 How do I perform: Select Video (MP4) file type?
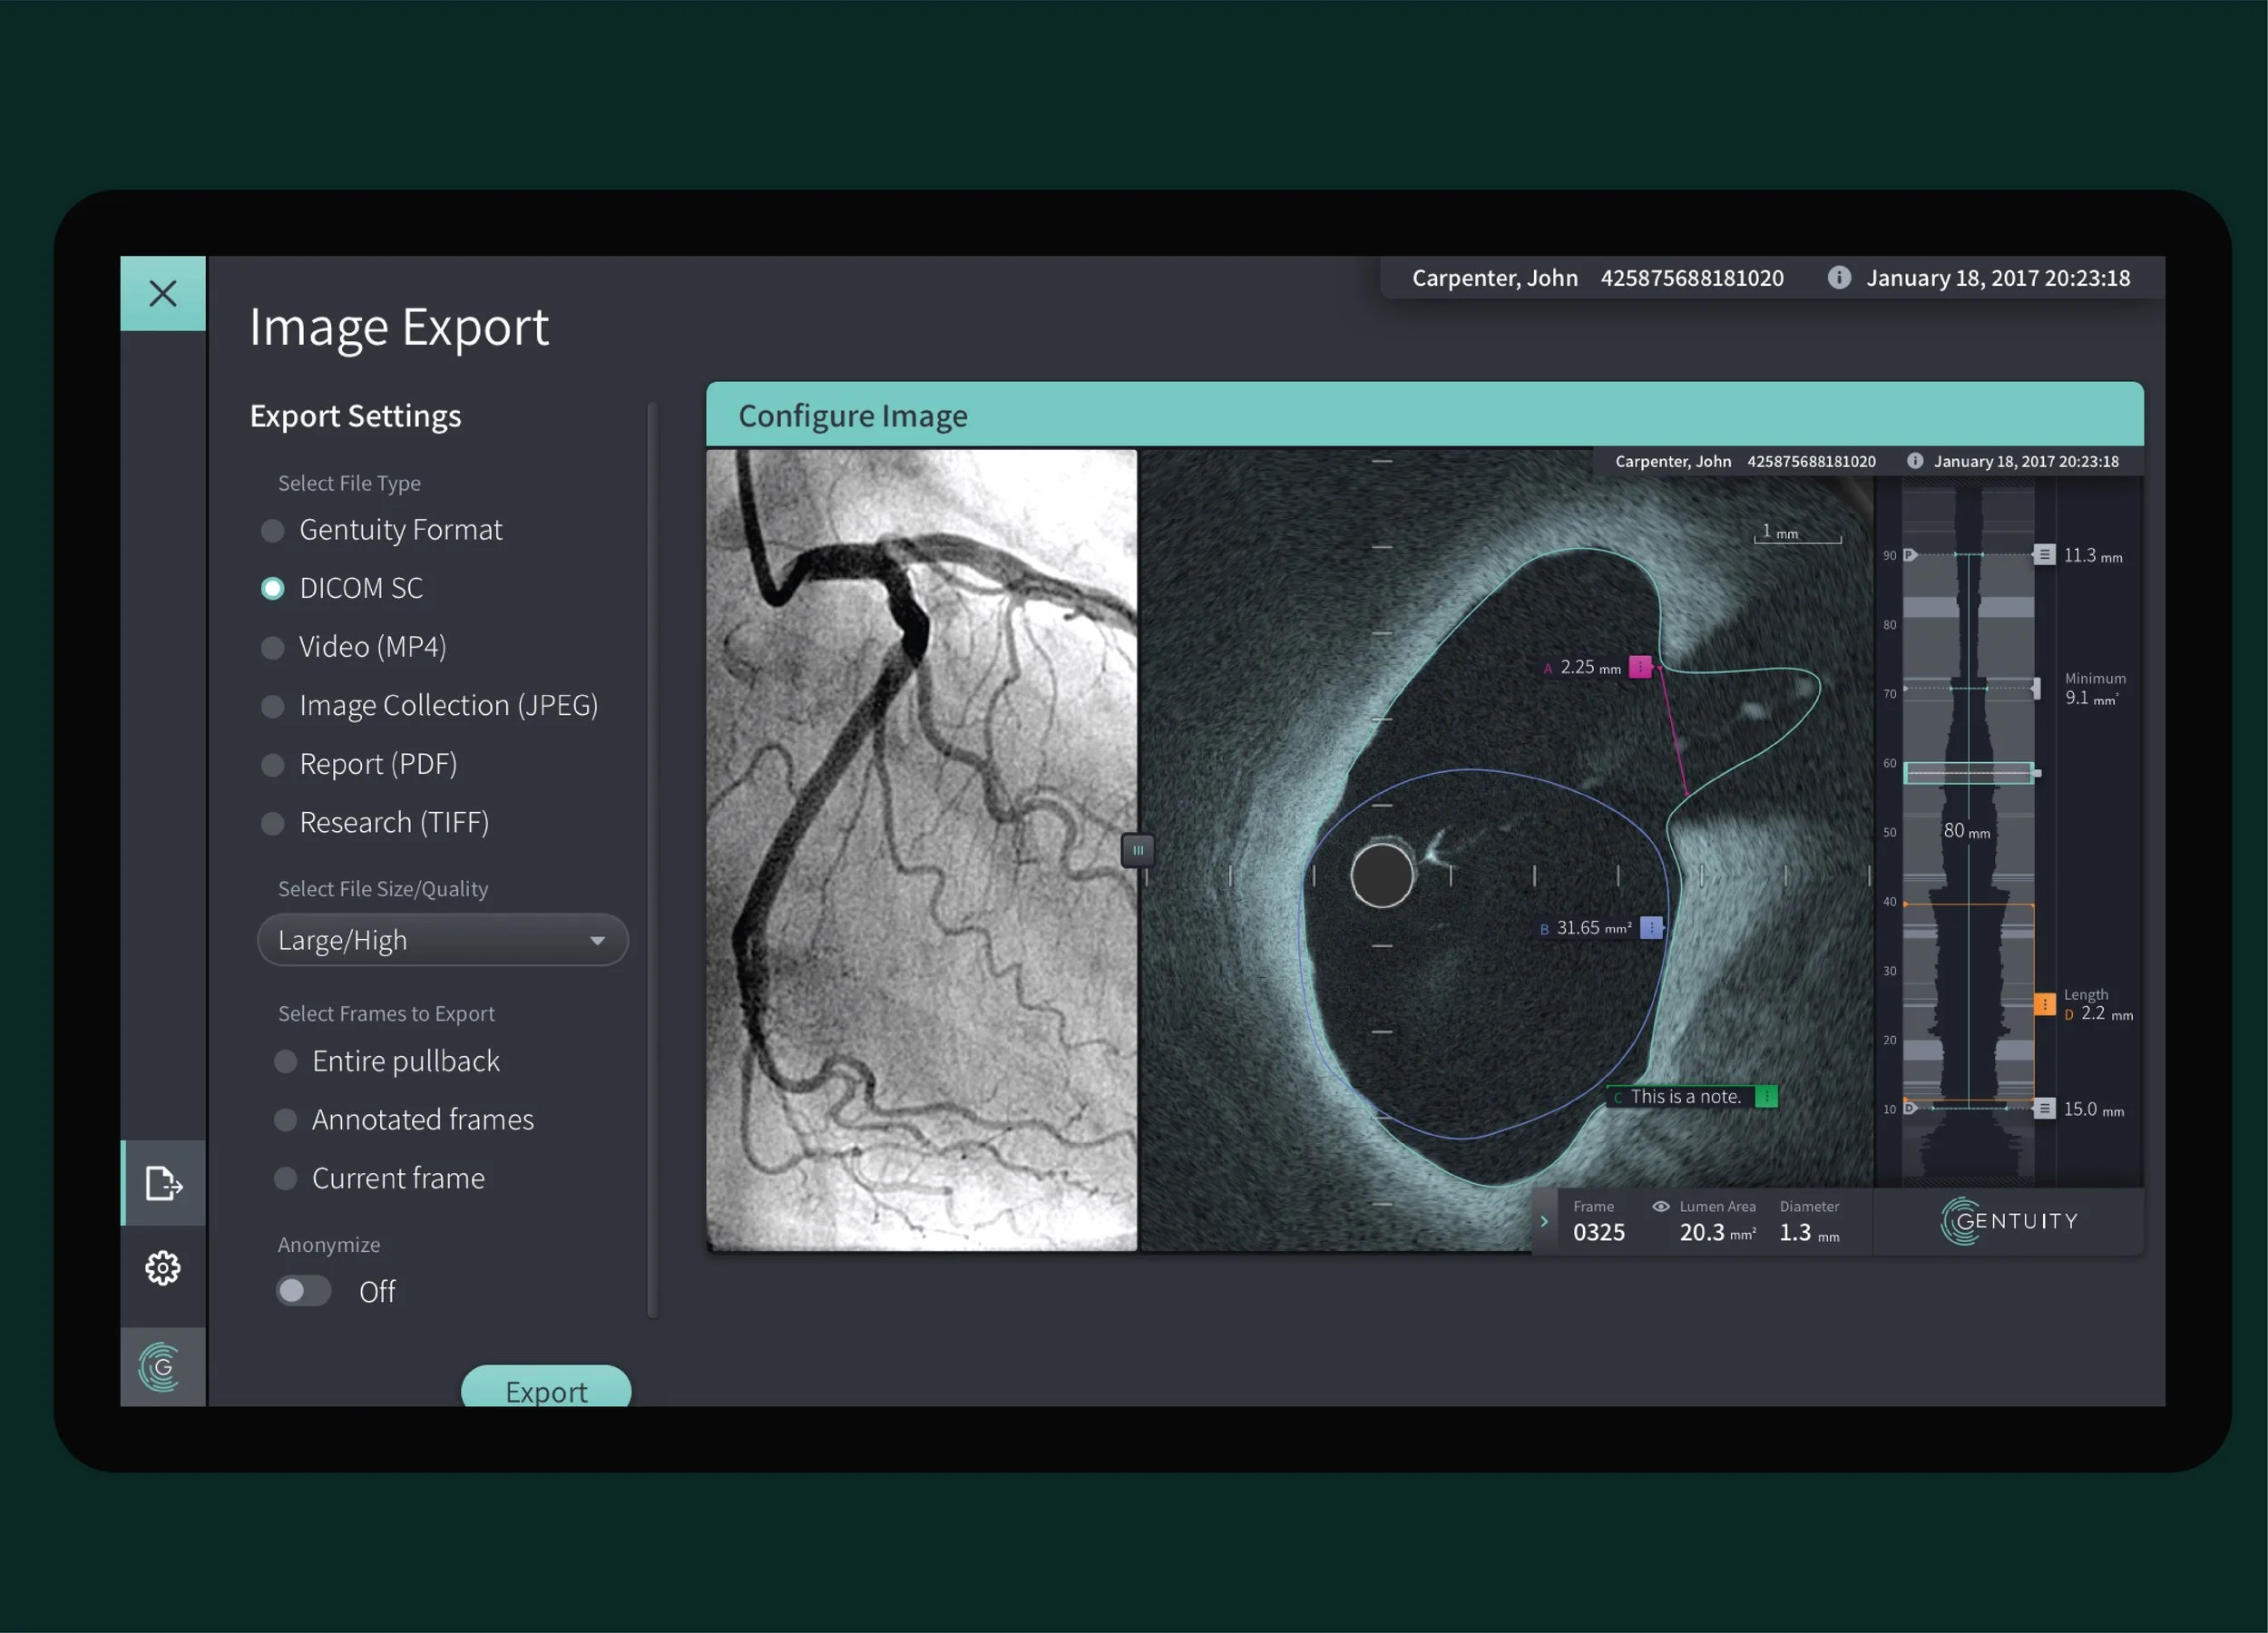click(273, 647)
